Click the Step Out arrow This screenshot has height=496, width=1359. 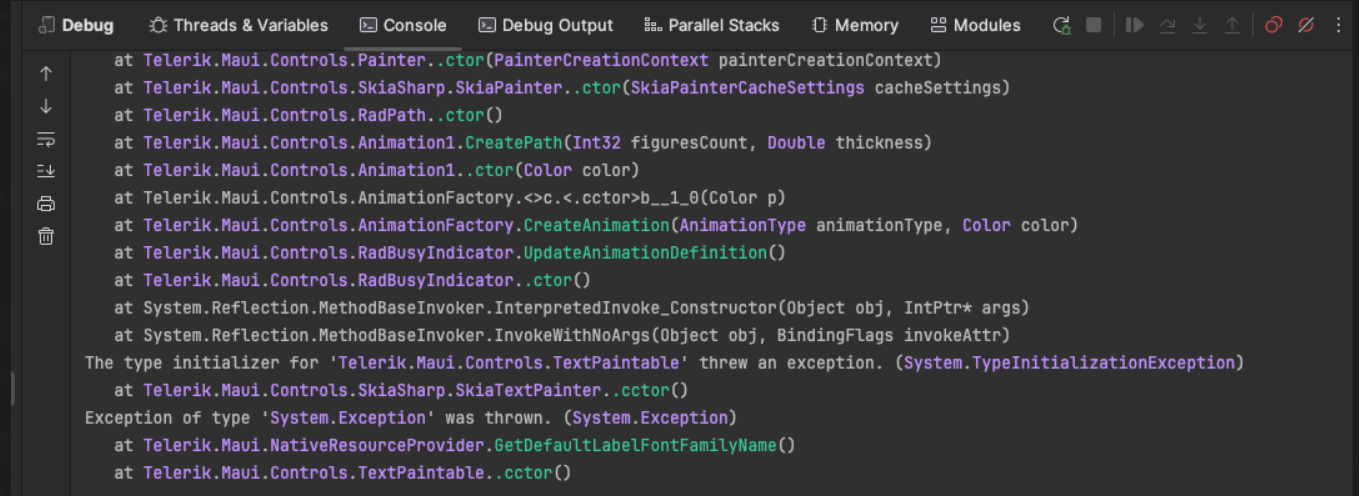[x=1232, y=26]
